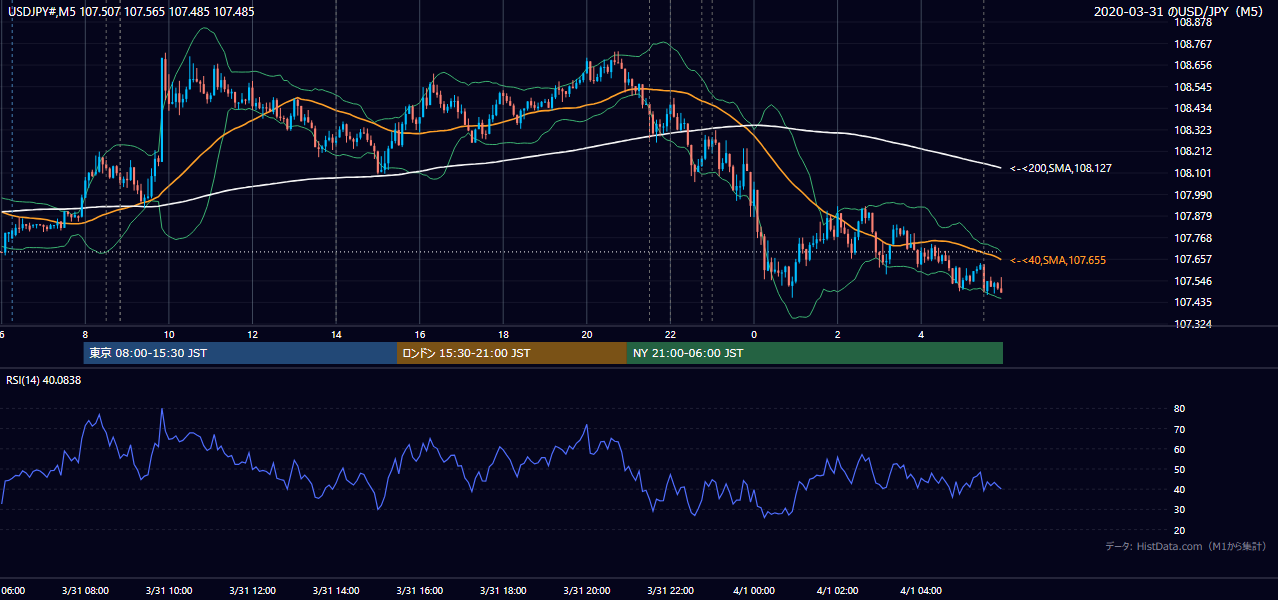The image size is (1278, 600).
Task: Click the hour label 20 below the chart
Action: [587, 335]
